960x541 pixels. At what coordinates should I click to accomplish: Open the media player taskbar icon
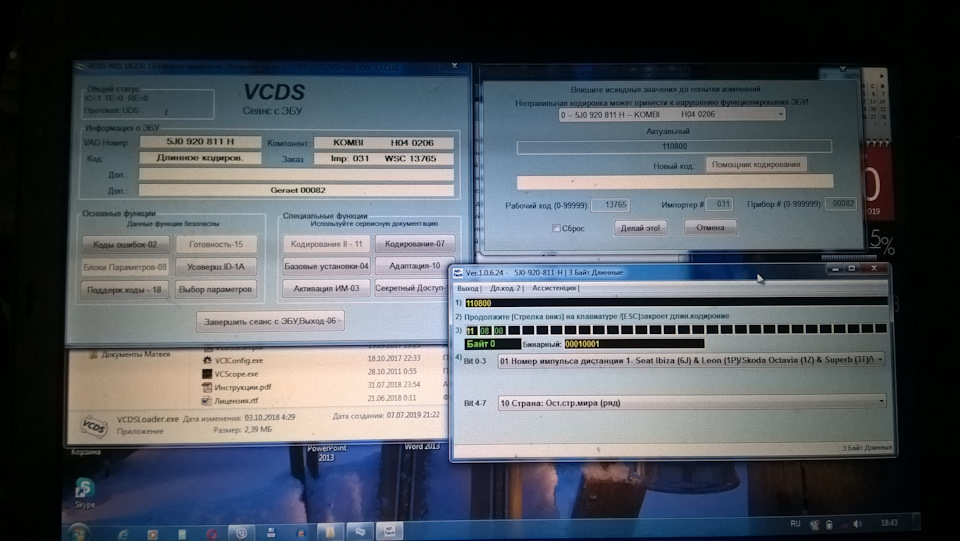pyautogui.click(x=152, y=534)
